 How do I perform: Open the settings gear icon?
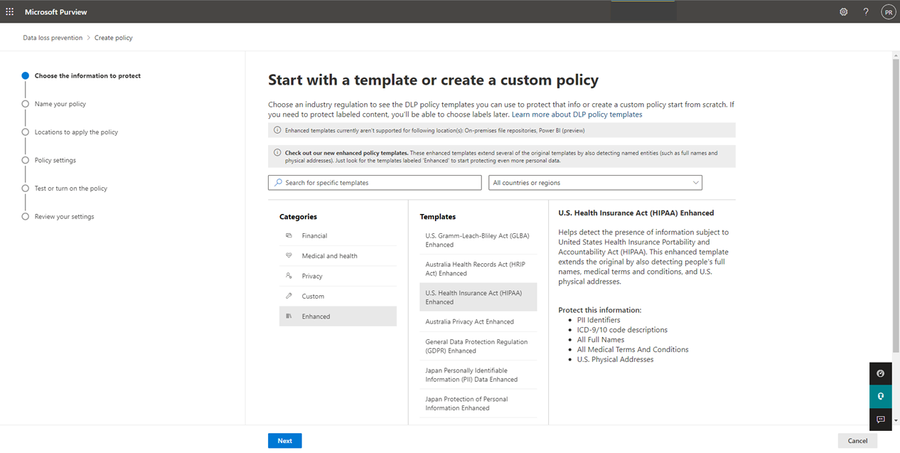coord(844,11)
